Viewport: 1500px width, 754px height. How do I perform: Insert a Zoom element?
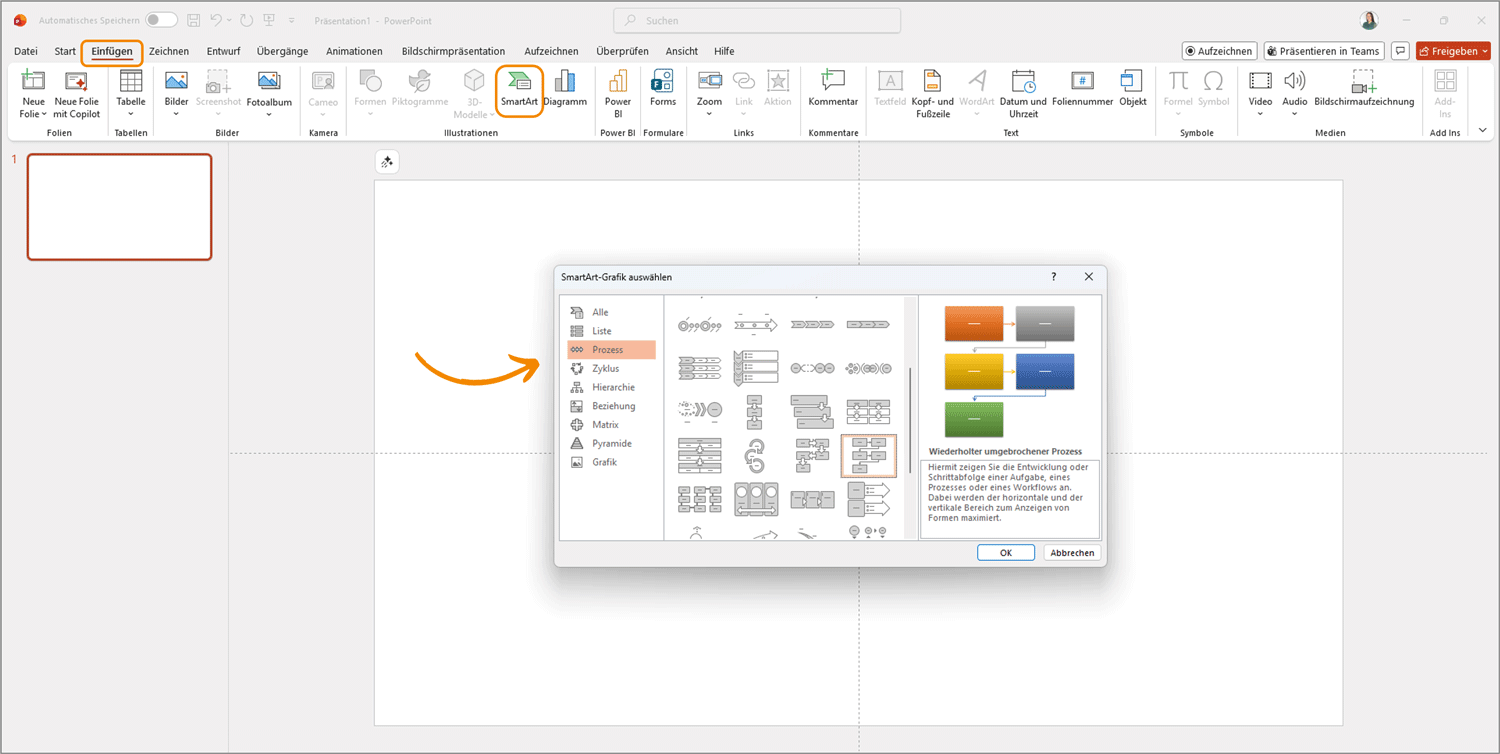[709, 90]
